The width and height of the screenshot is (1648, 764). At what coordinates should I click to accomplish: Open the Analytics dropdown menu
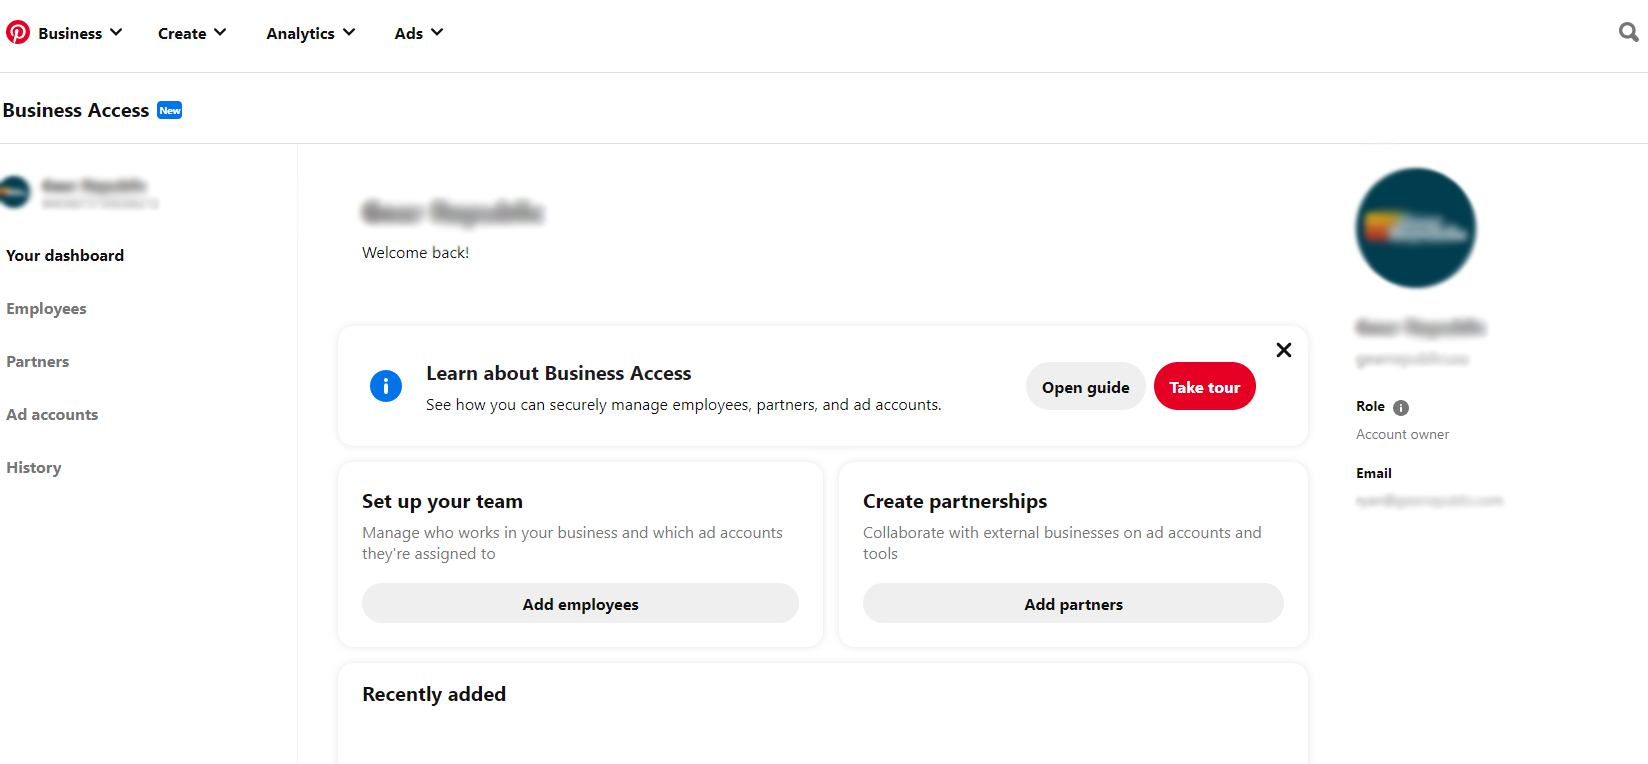pos(310,33)
